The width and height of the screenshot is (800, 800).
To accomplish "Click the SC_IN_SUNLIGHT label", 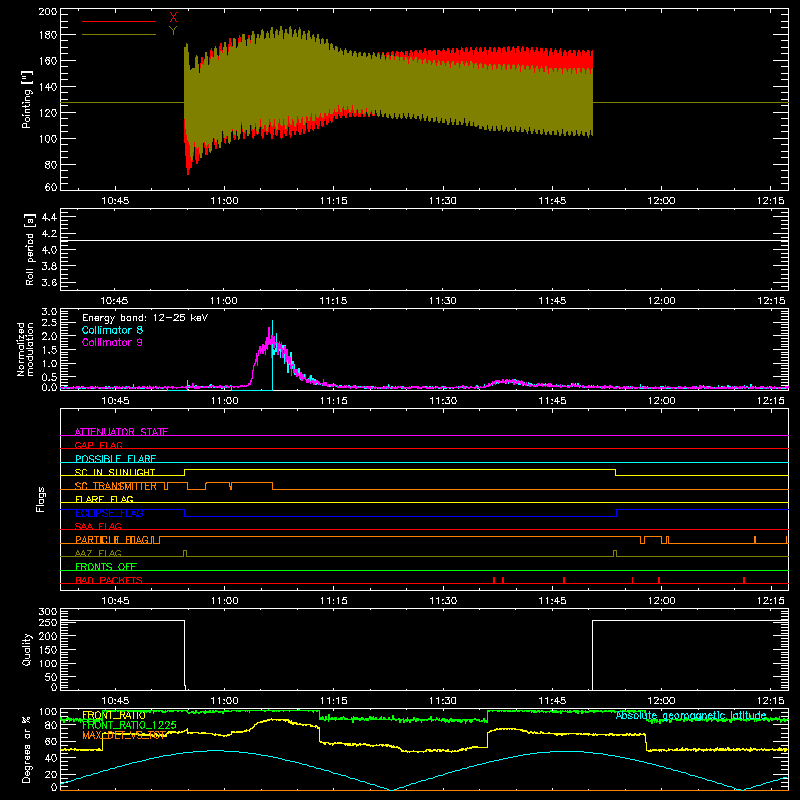I will click(x=115, y=472).
